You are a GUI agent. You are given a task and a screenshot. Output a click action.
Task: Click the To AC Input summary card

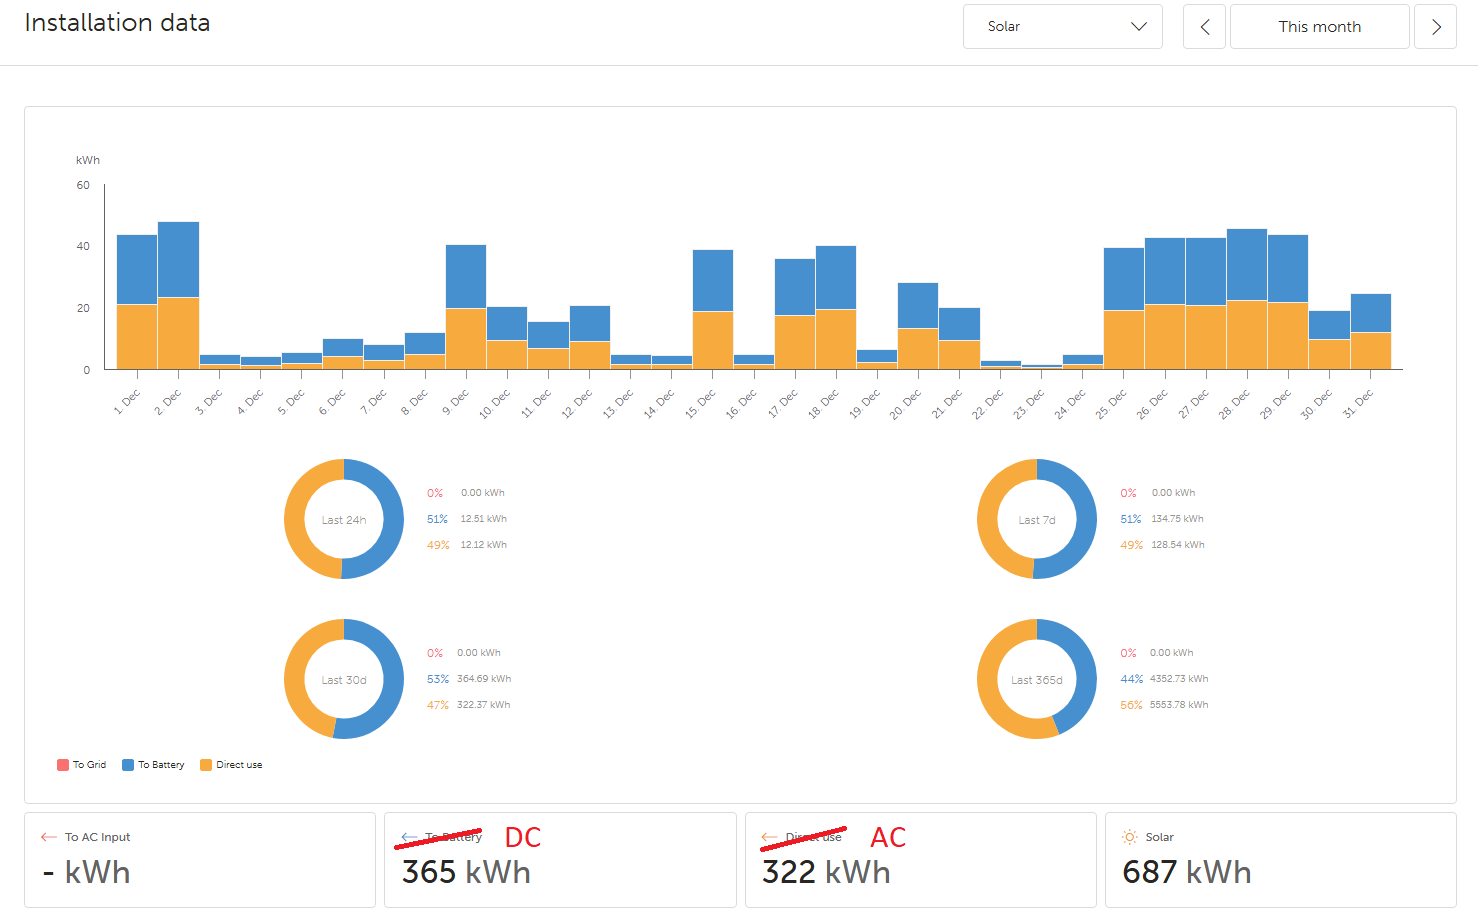(200, 860)
